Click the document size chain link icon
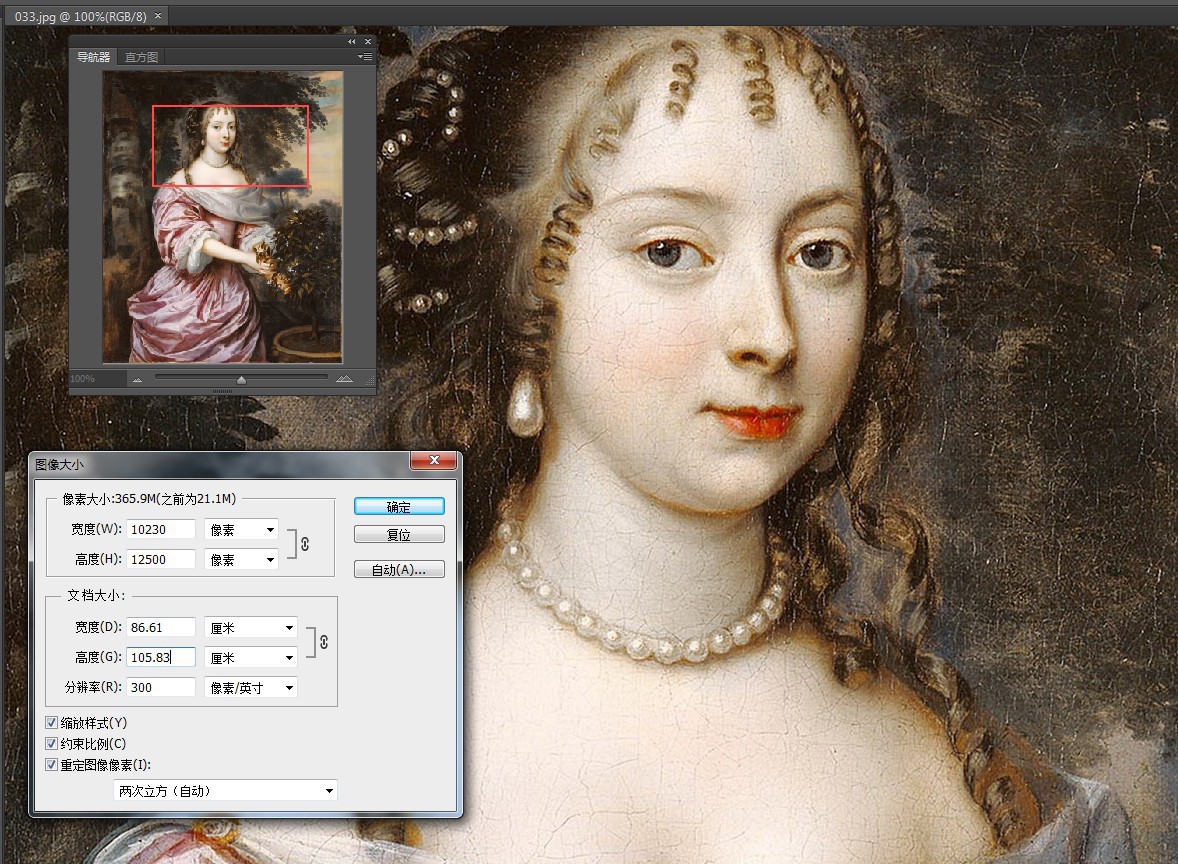 (324, 642)
